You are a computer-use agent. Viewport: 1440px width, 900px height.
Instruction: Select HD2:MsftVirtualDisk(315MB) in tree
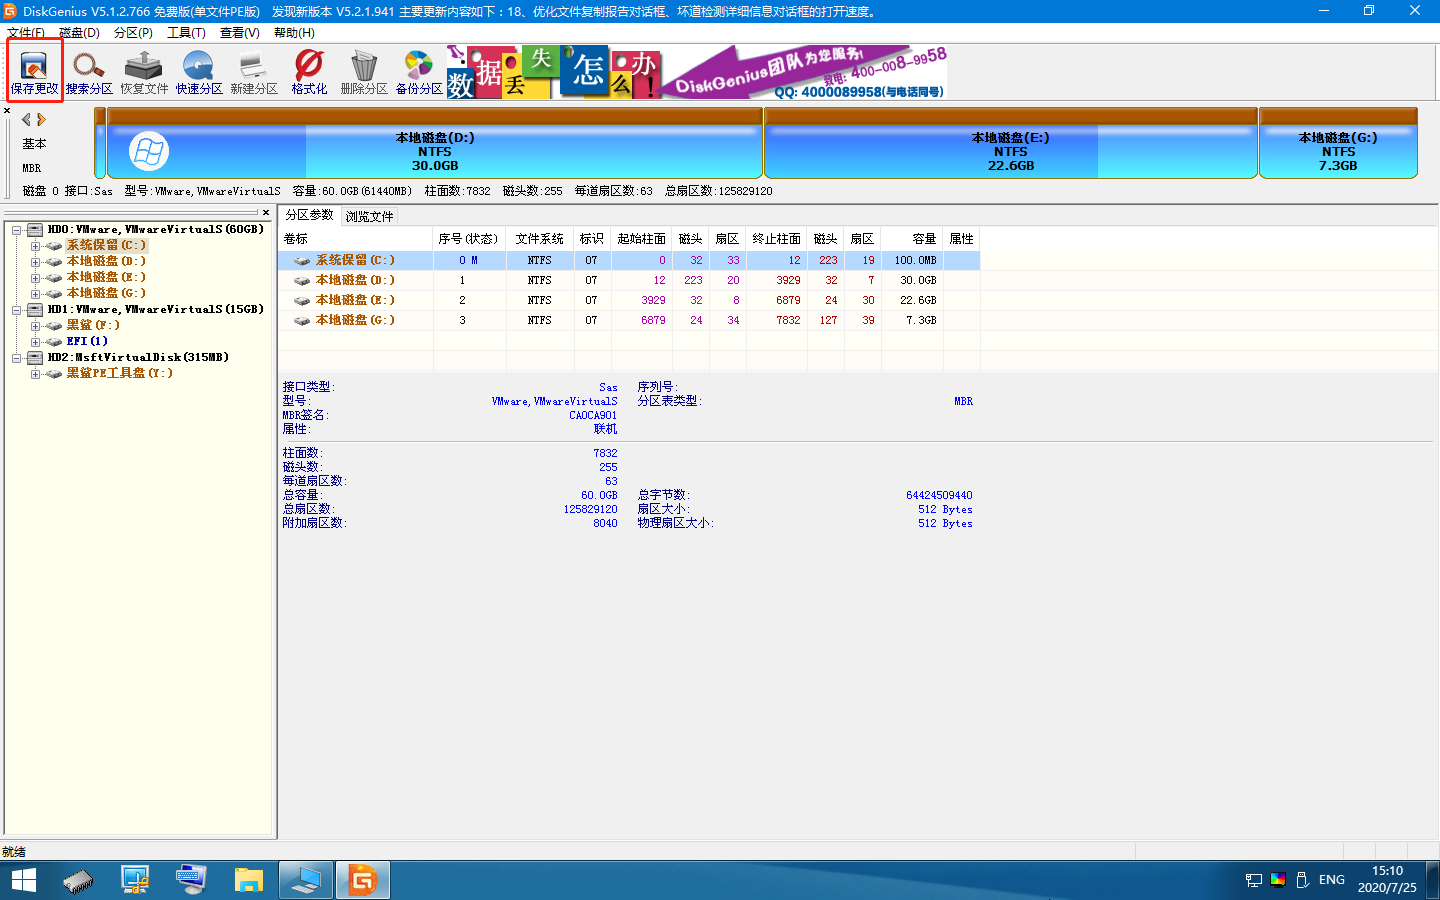138,357
